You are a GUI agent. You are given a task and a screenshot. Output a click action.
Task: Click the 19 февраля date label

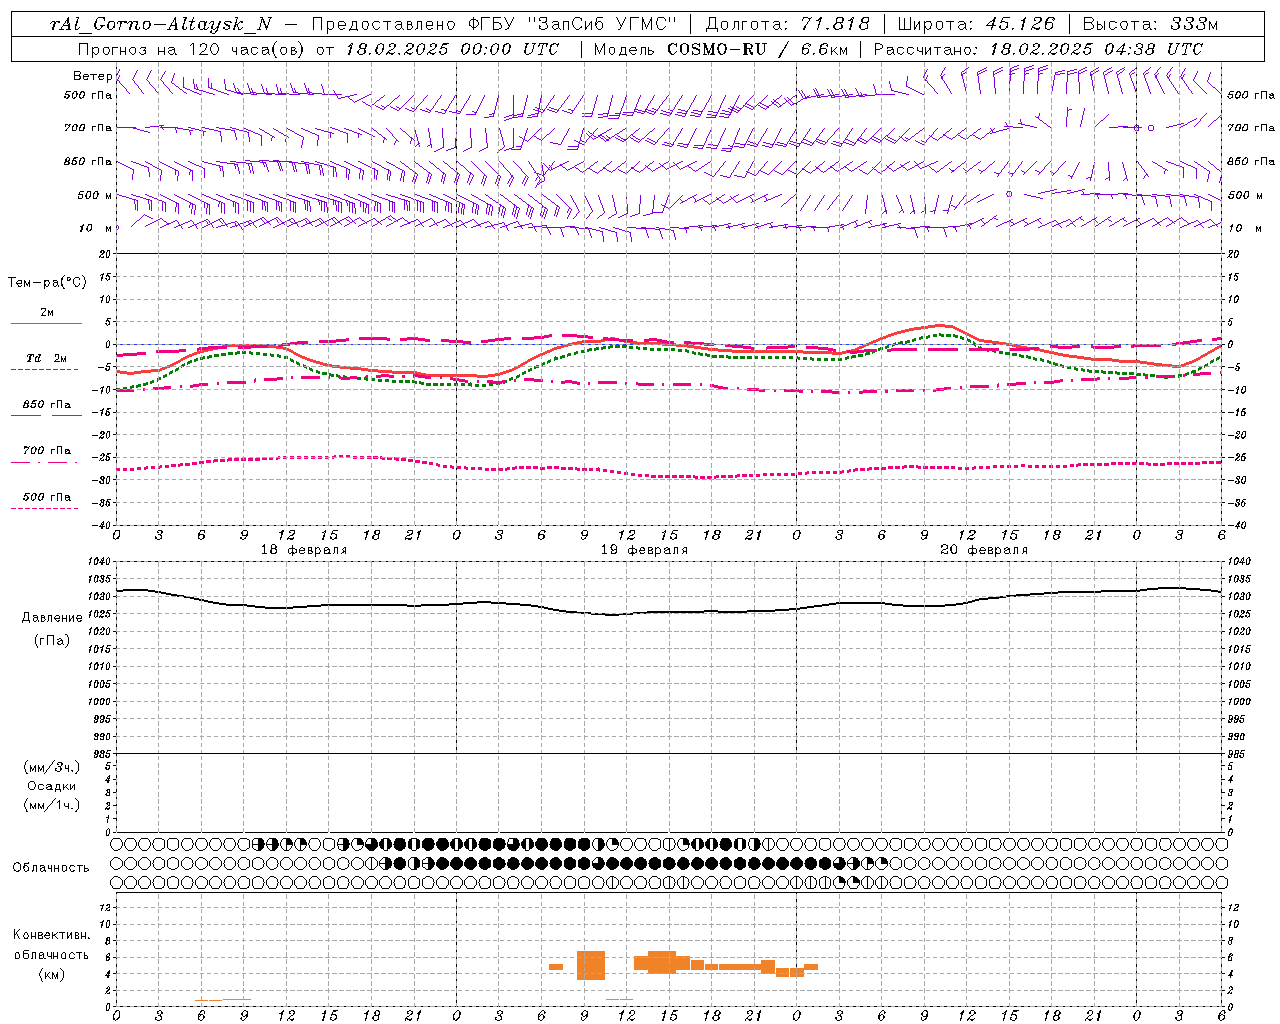pos(644,550)
